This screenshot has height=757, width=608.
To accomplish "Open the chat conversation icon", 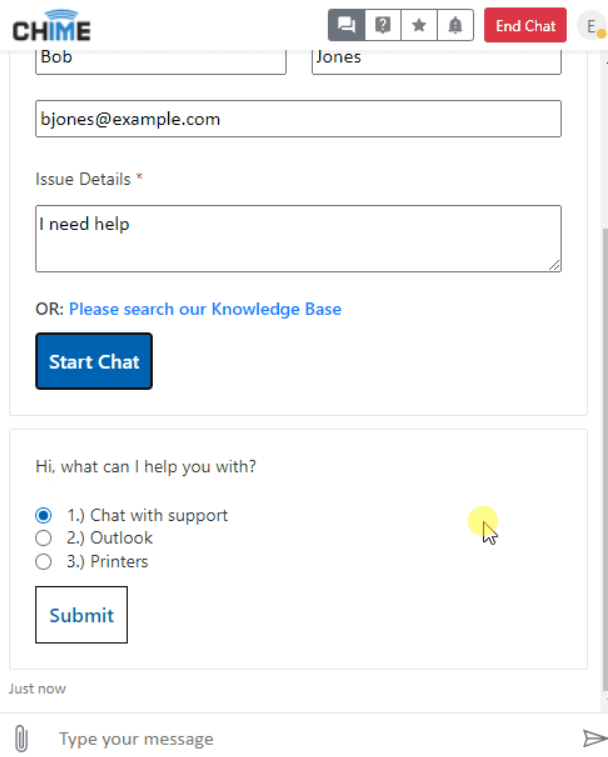I will 346,25.
